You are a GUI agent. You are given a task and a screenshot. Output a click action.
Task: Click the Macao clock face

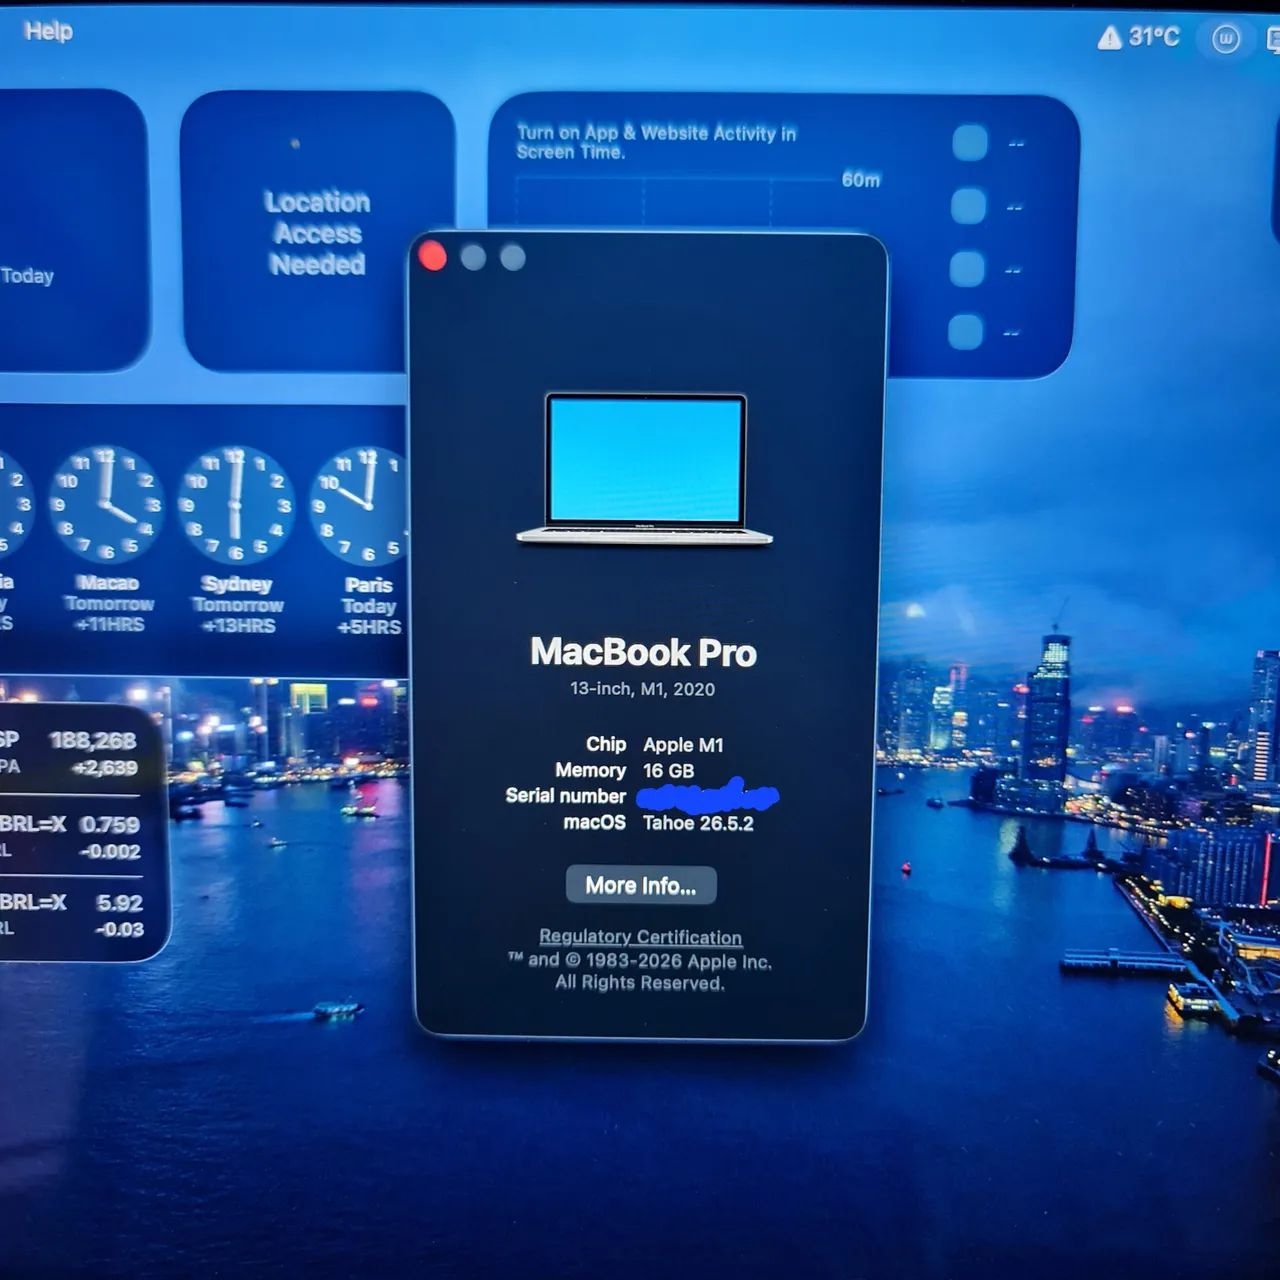[106, 505]
